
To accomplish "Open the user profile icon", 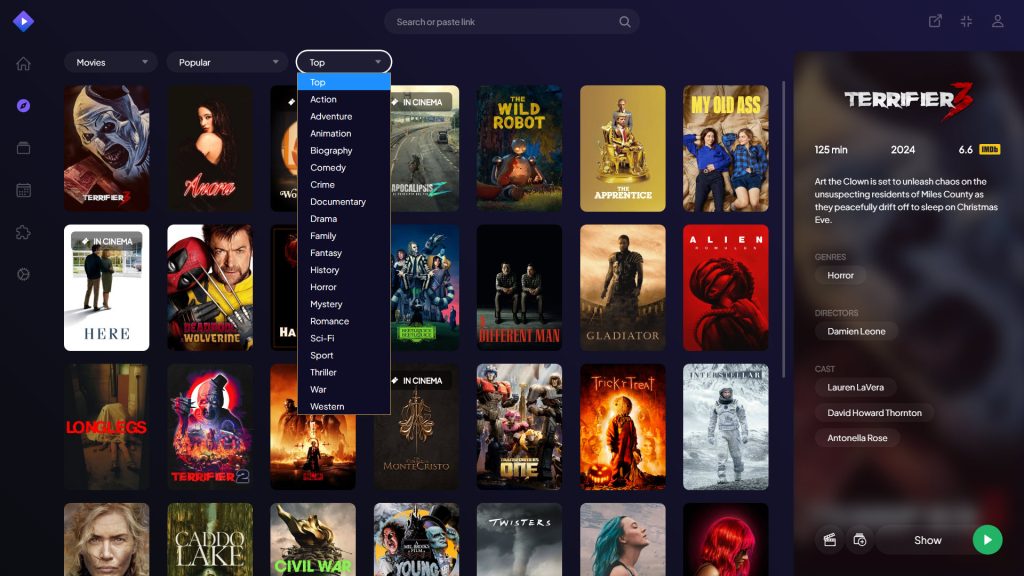I will tap(997, 22).
